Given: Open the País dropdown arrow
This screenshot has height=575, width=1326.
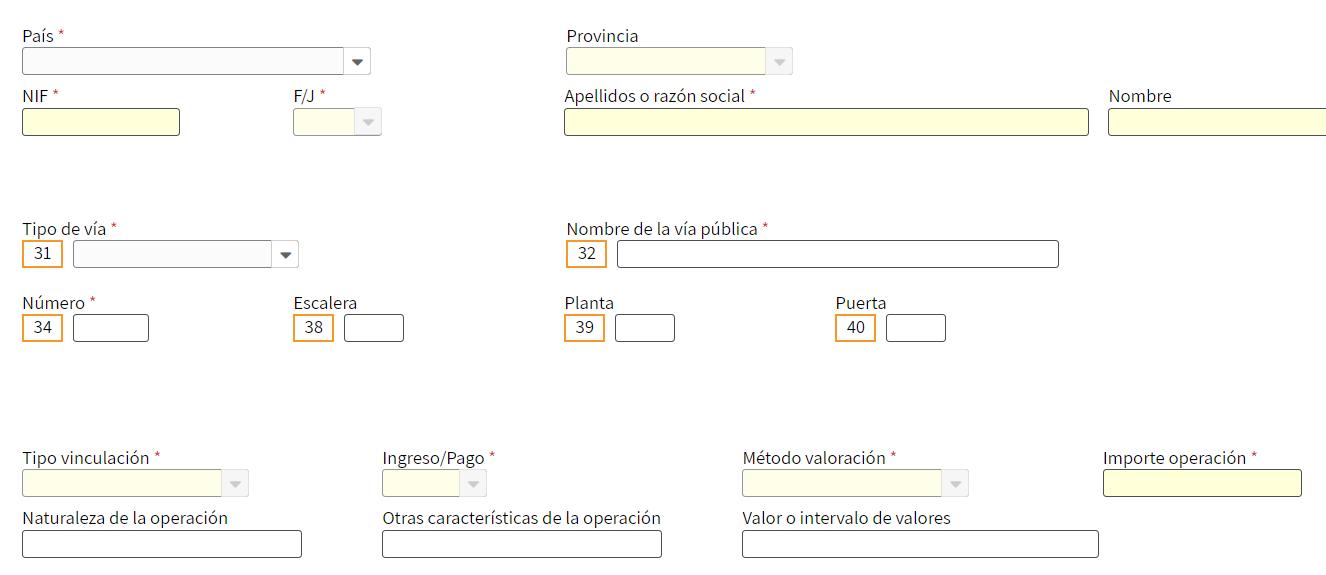Looking at the screenshot, I should pyautogui.click(x=358, y=62).
